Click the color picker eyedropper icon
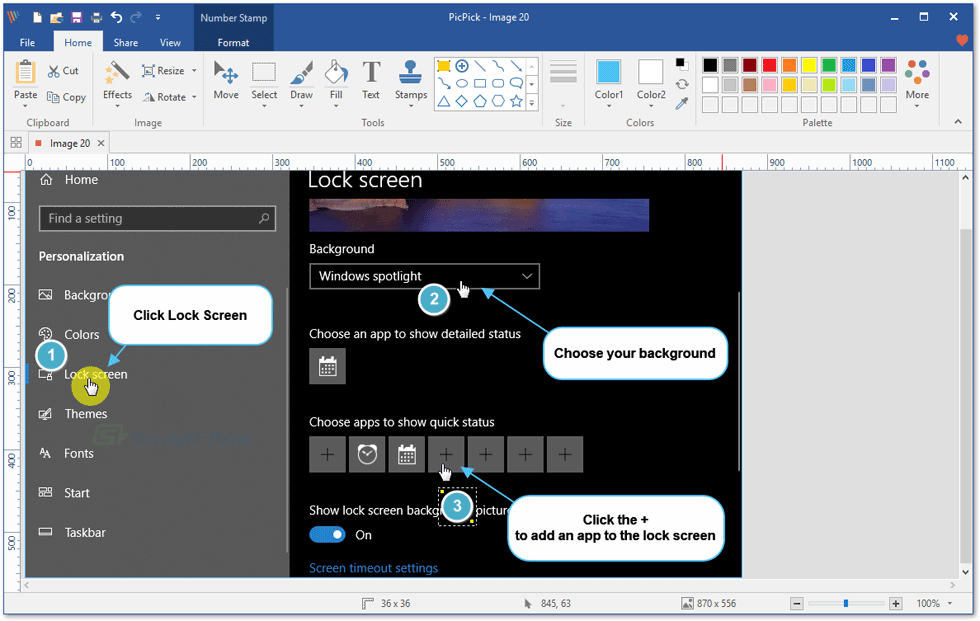980x621 pixels. coord(682,103)
